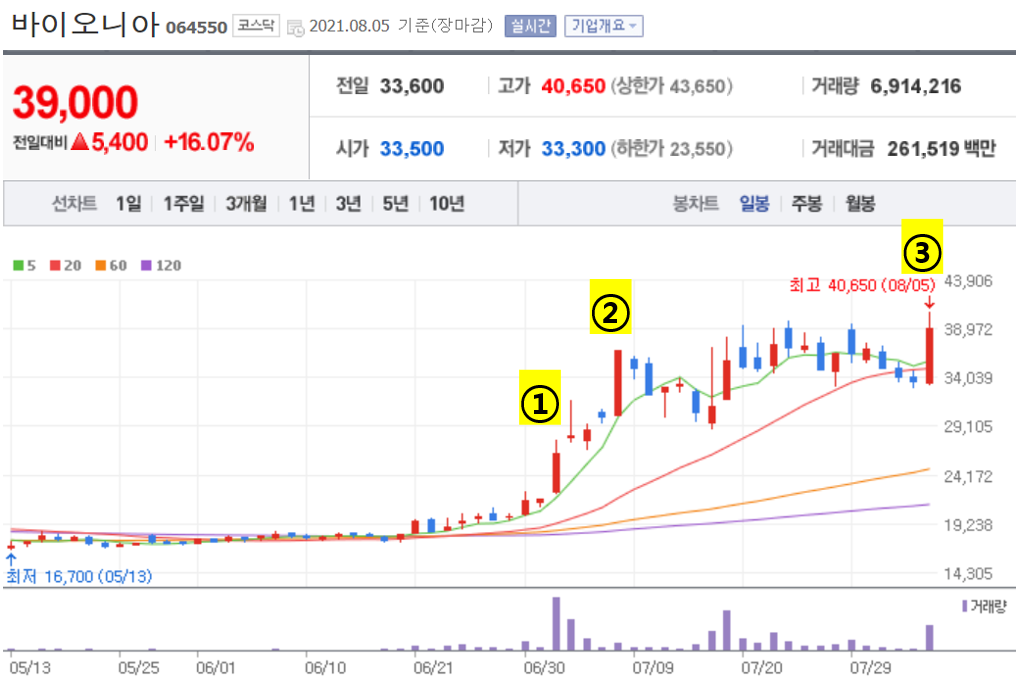The image size is (1027, 684).
Task: Select the 3개월 line chart tab
Action: 246,204
